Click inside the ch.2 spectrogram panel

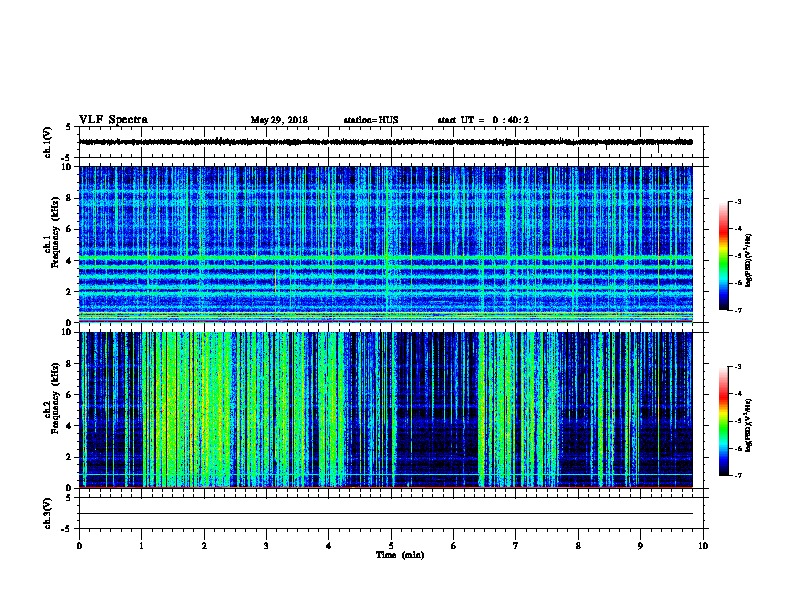tap(386, 410)
